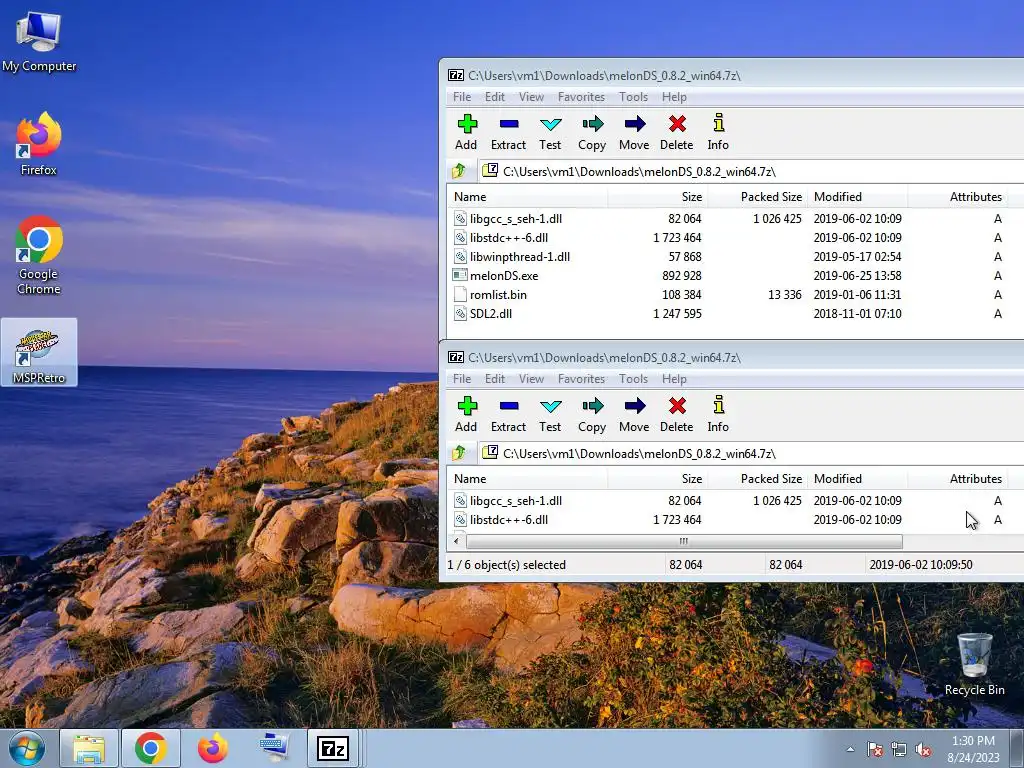Viewport: 1024px width, 768px height.
Task: Click left scroll arrow in lower window
Action: 456,541
